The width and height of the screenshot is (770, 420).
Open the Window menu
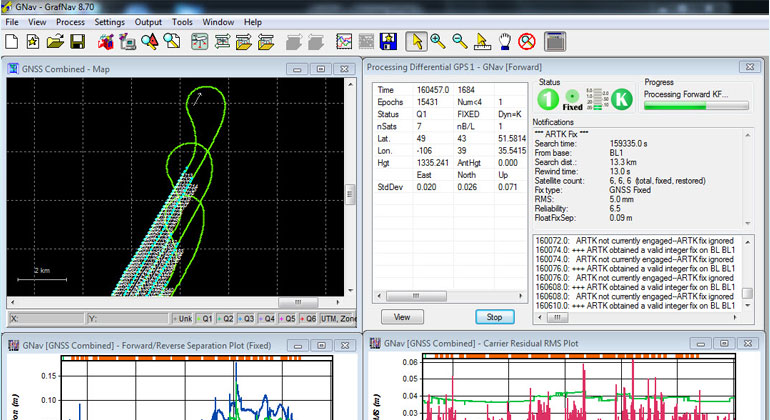218,22
